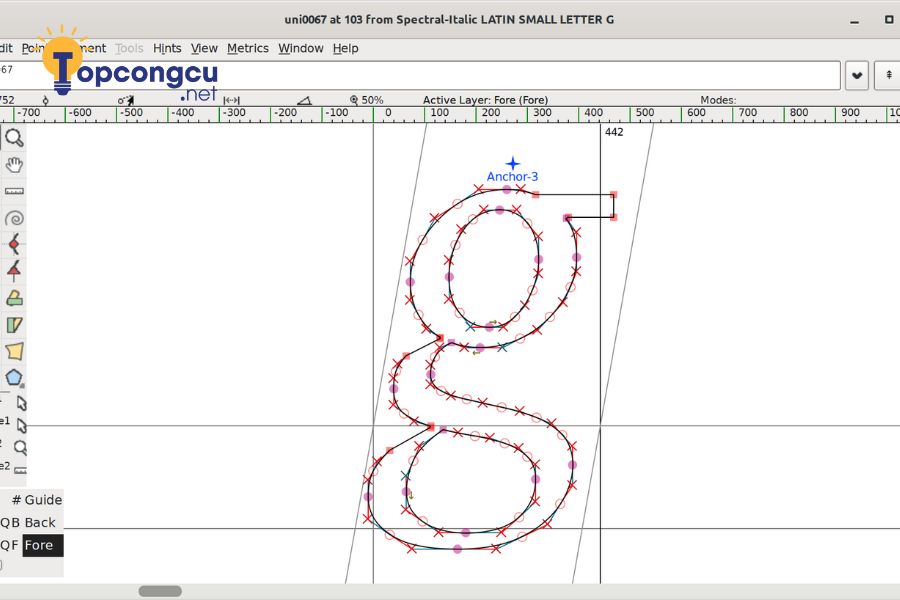900x600 pixels.
Task: Select the highlighted Fore layer
Action: (x=42, y=545)
